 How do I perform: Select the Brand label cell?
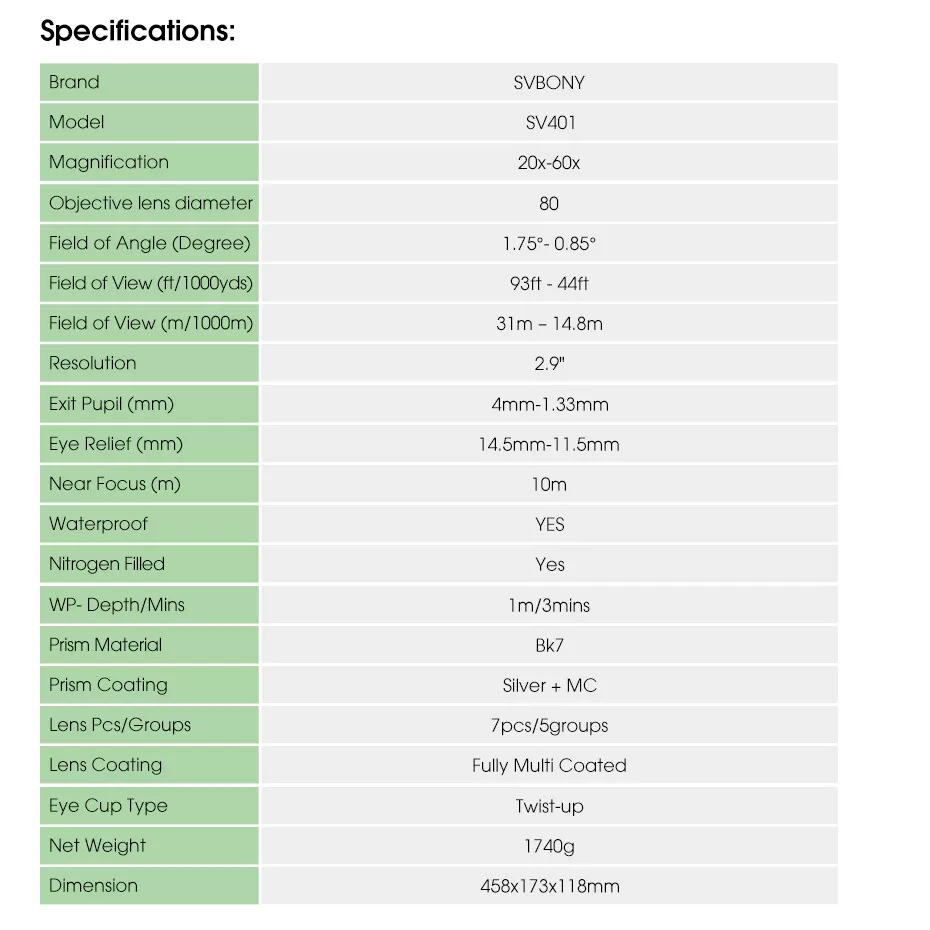[149, 82]
